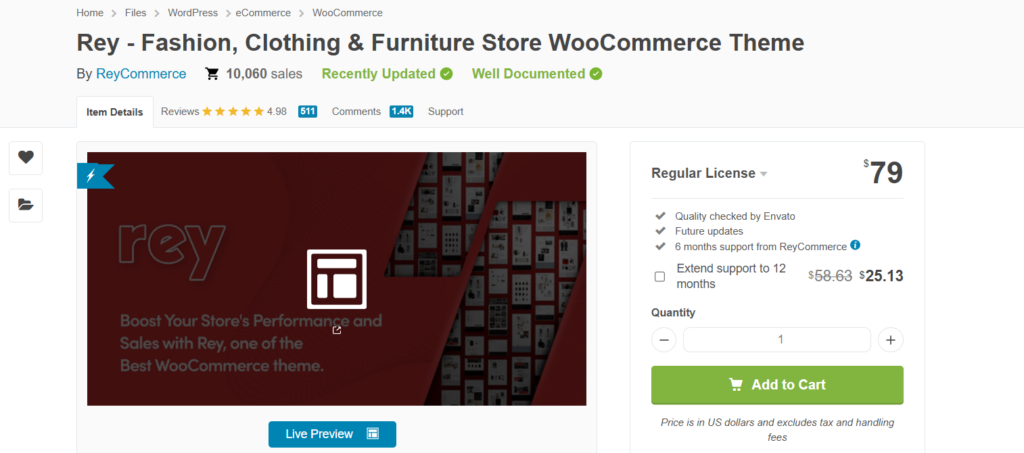Increase quantity with the plus button

tap(890, 340)
